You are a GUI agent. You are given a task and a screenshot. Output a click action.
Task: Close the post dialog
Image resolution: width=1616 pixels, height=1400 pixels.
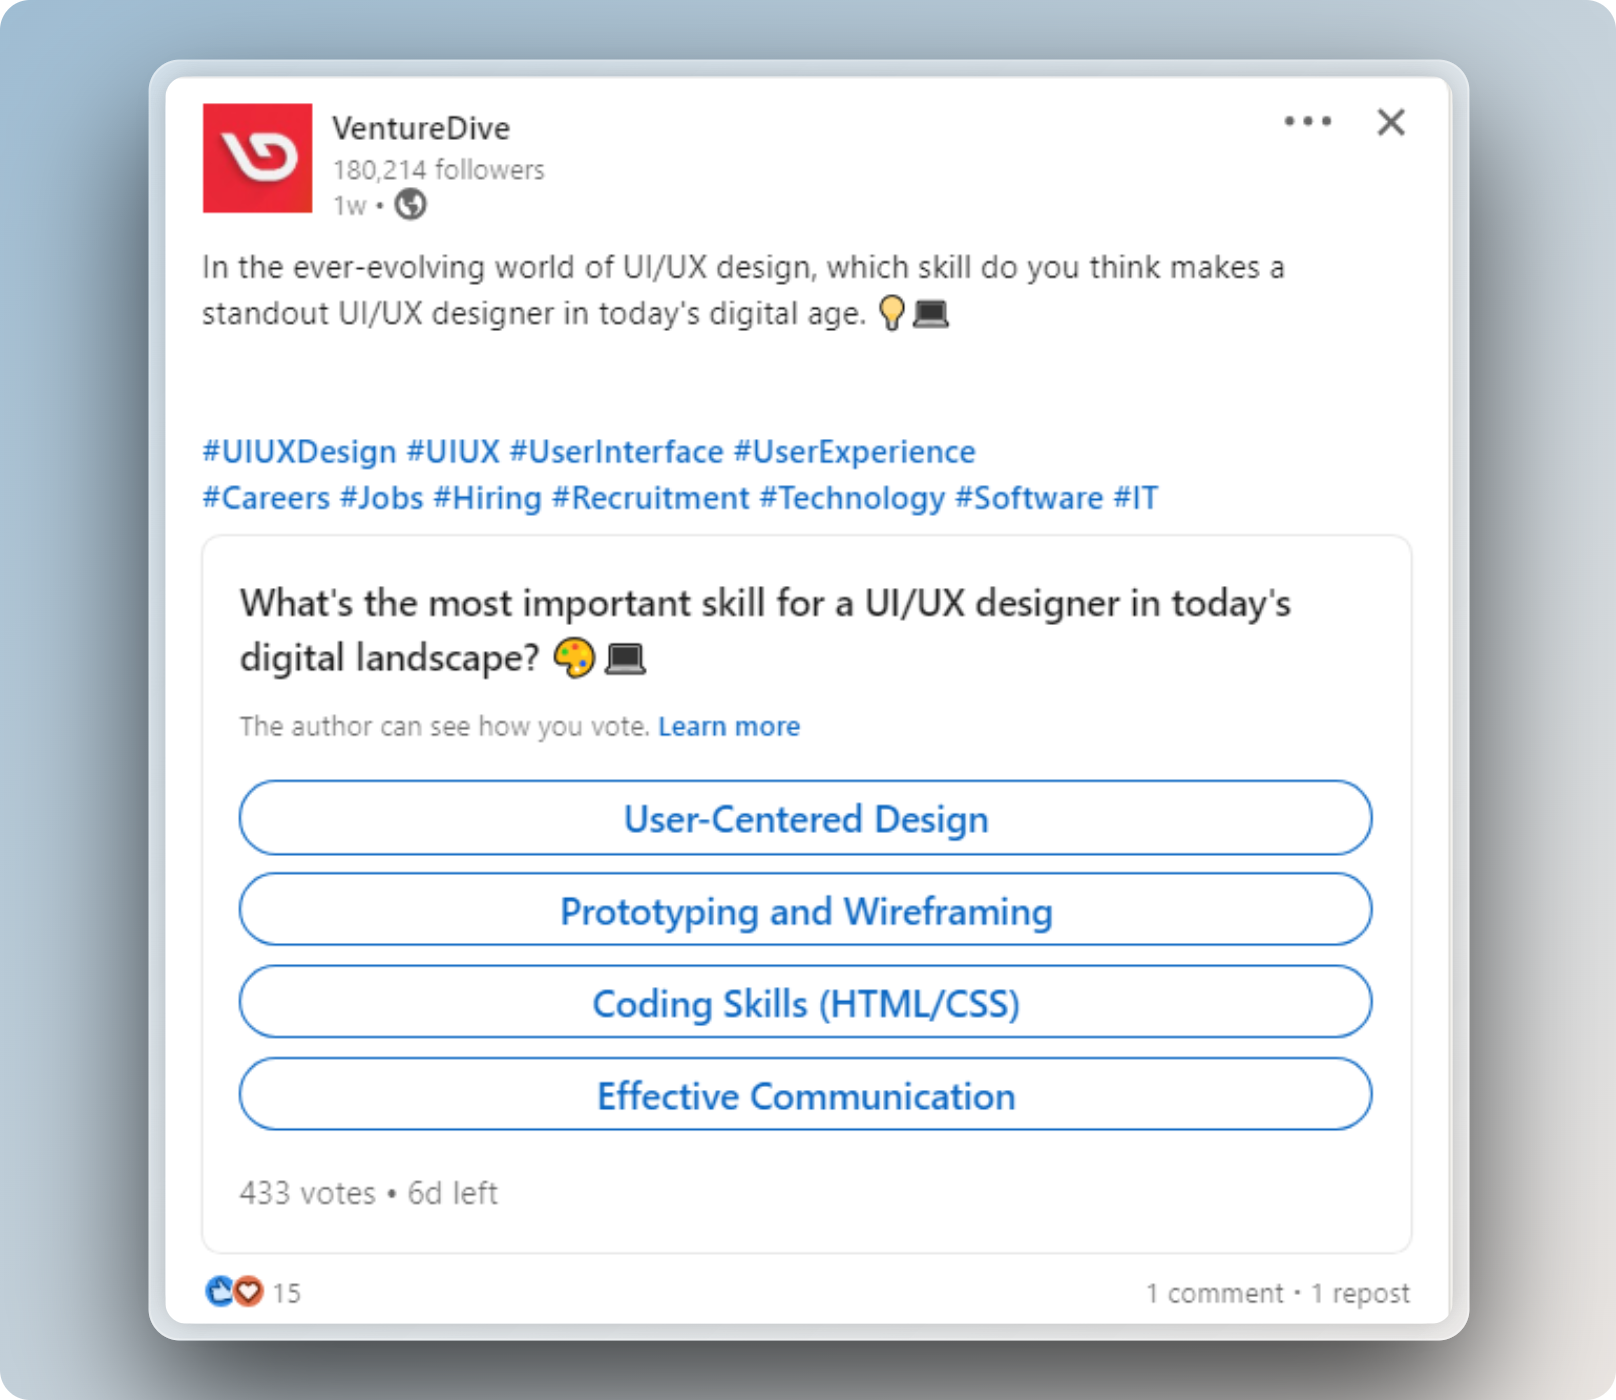pyautogui.click(x=1390, y=122)
